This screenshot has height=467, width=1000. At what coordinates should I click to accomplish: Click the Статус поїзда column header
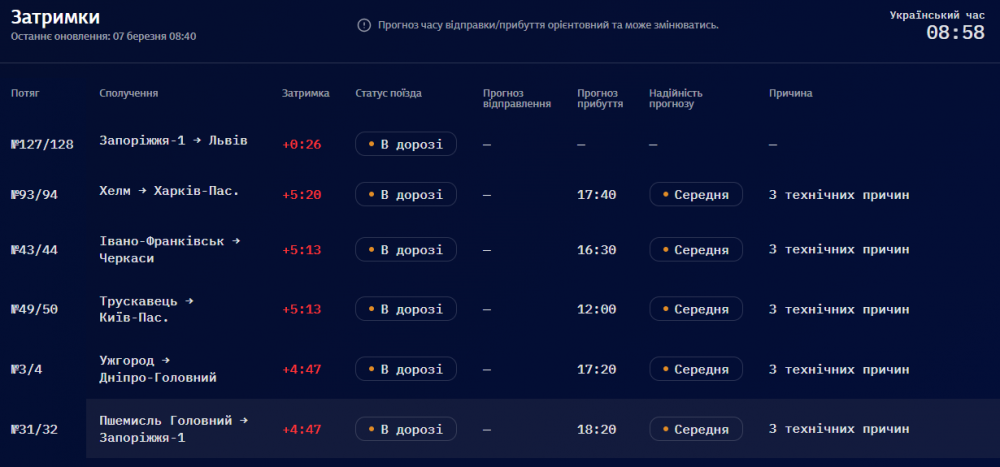click(388, 93)
